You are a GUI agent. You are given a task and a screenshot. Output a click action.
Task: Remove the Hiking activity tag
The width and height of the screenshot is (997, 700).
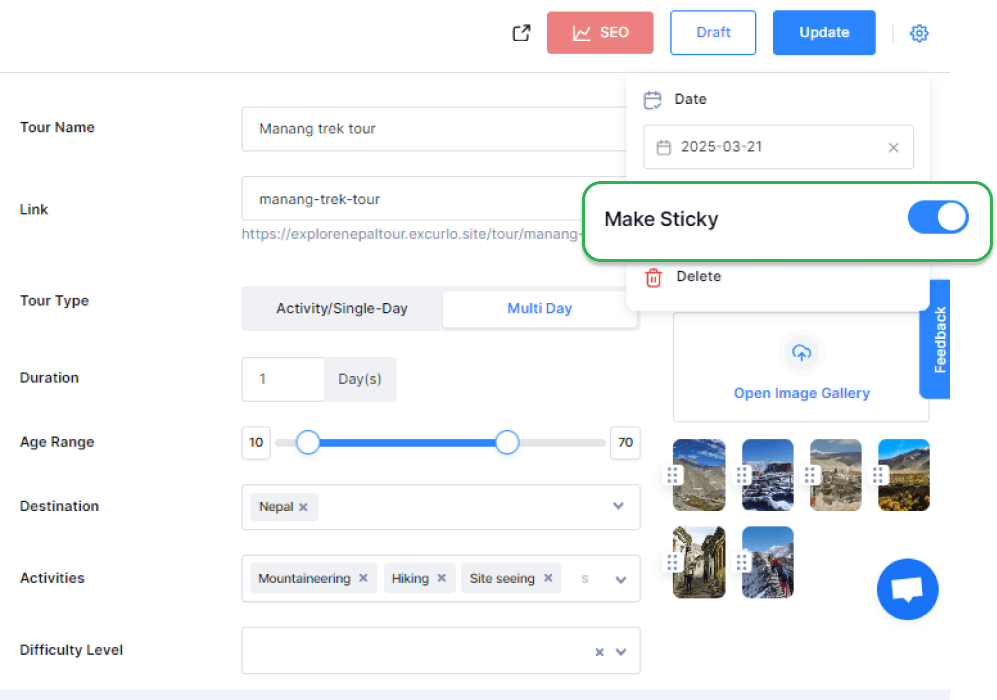[x=441, y=578]
